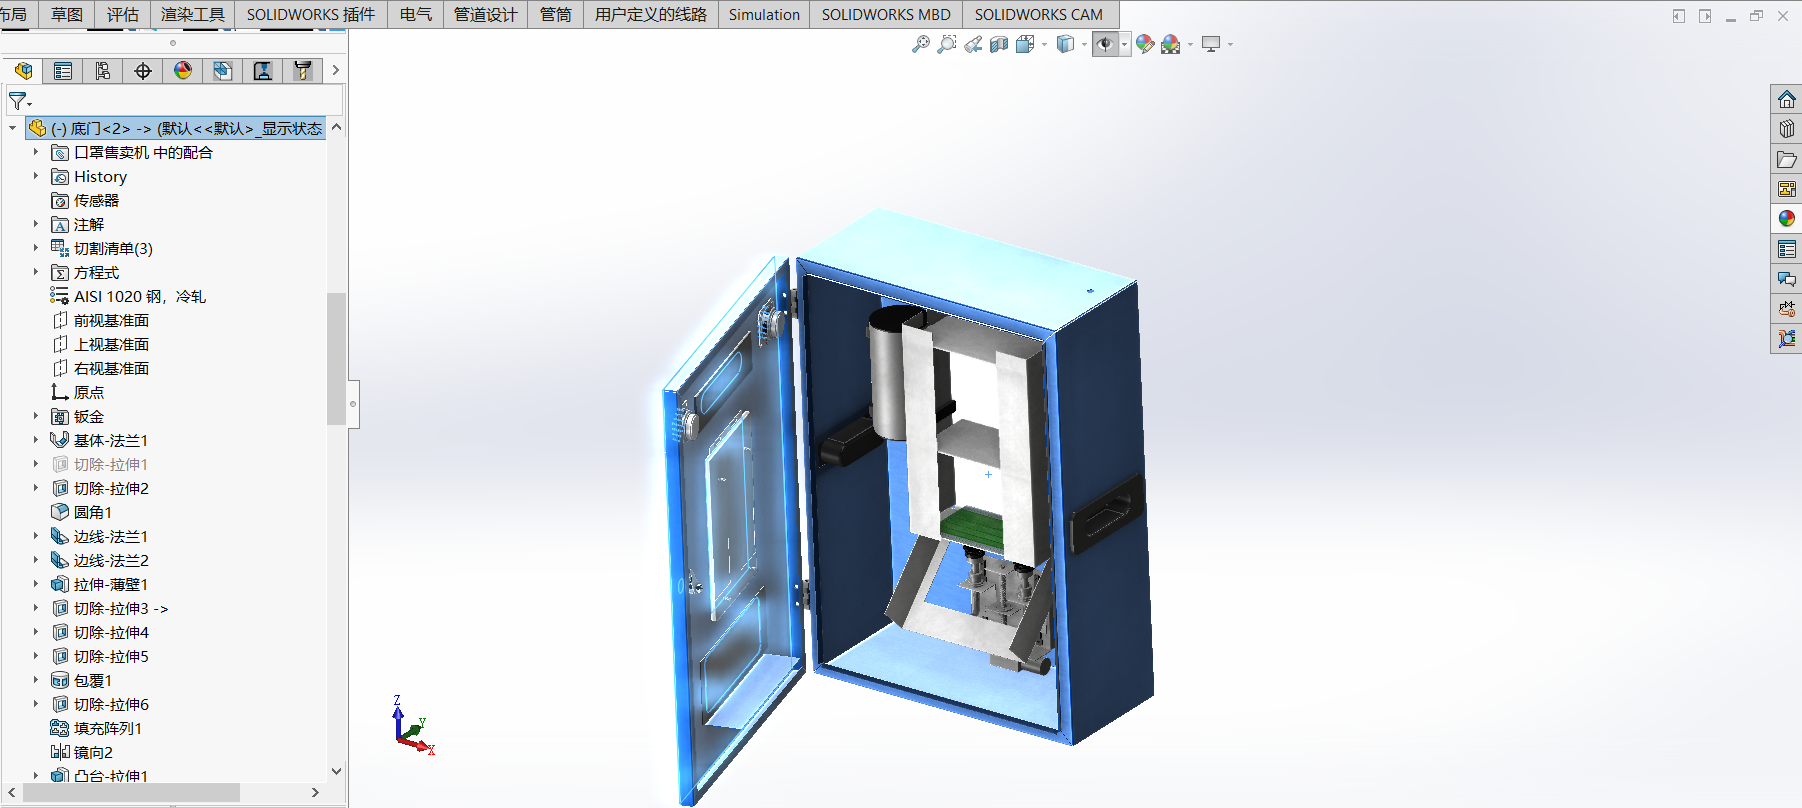Image resolution: width=1802 pixels, height=808 pixels.
Task: Open the Design Library task pane icon
Action: 1787,129
